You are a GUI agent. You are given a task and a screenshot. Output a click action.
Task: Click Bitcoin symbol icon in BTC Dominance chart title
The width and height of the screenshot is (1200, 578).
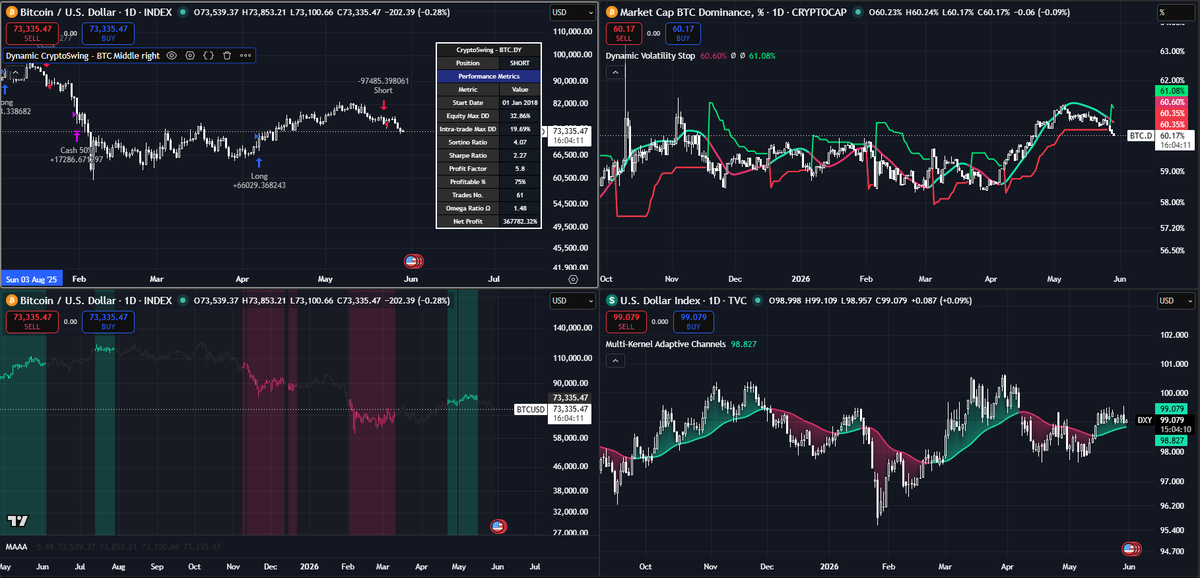click(x=612, y=12)
